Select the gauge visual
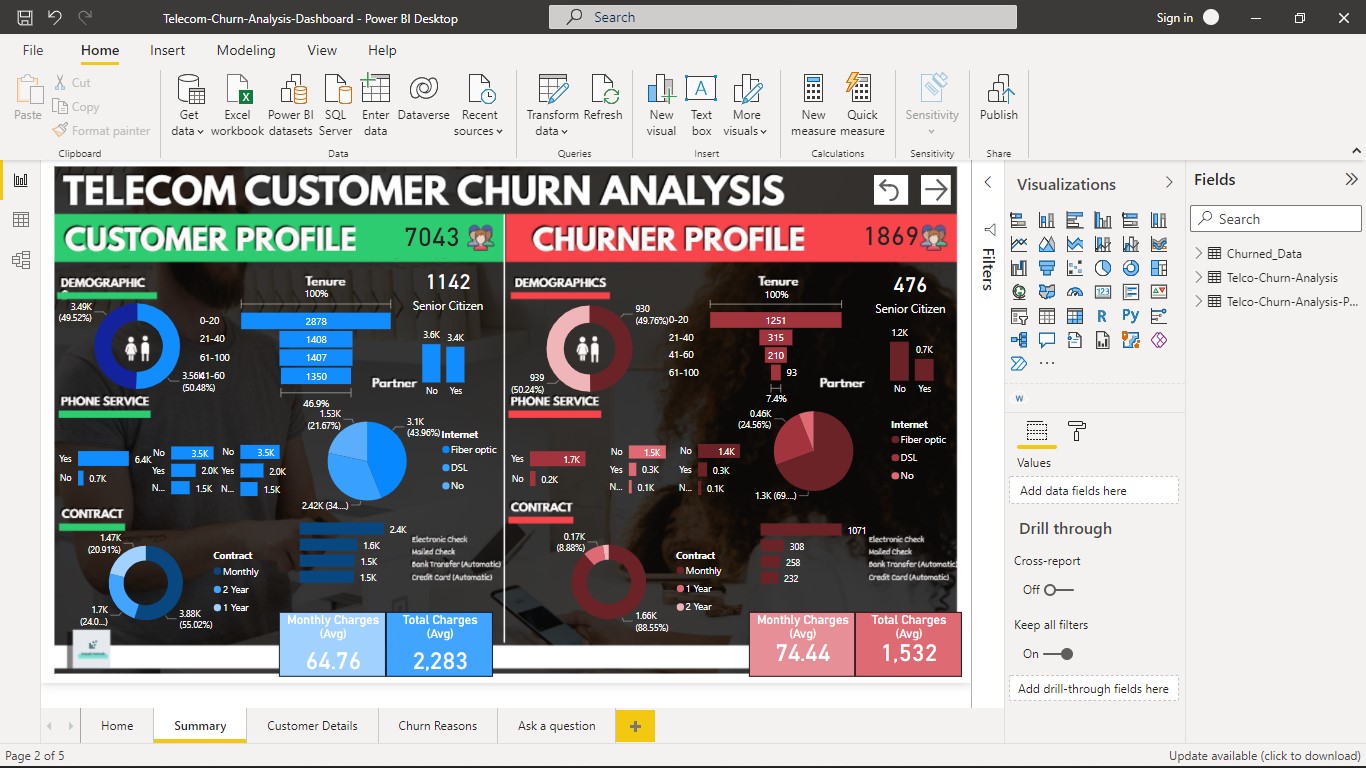The image size is (1366, 768). tap(1075, 292)
